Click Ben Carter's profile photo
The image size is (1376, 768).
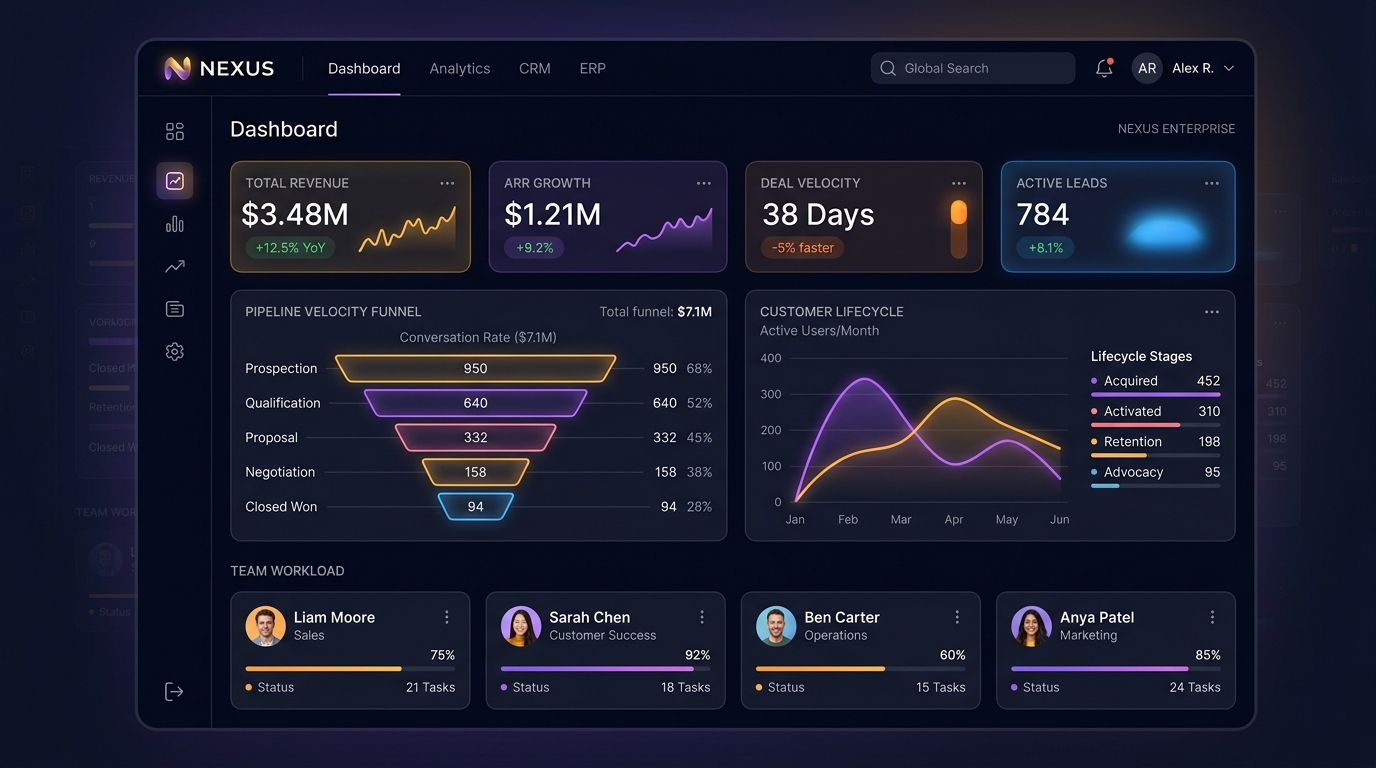point(776,626)
